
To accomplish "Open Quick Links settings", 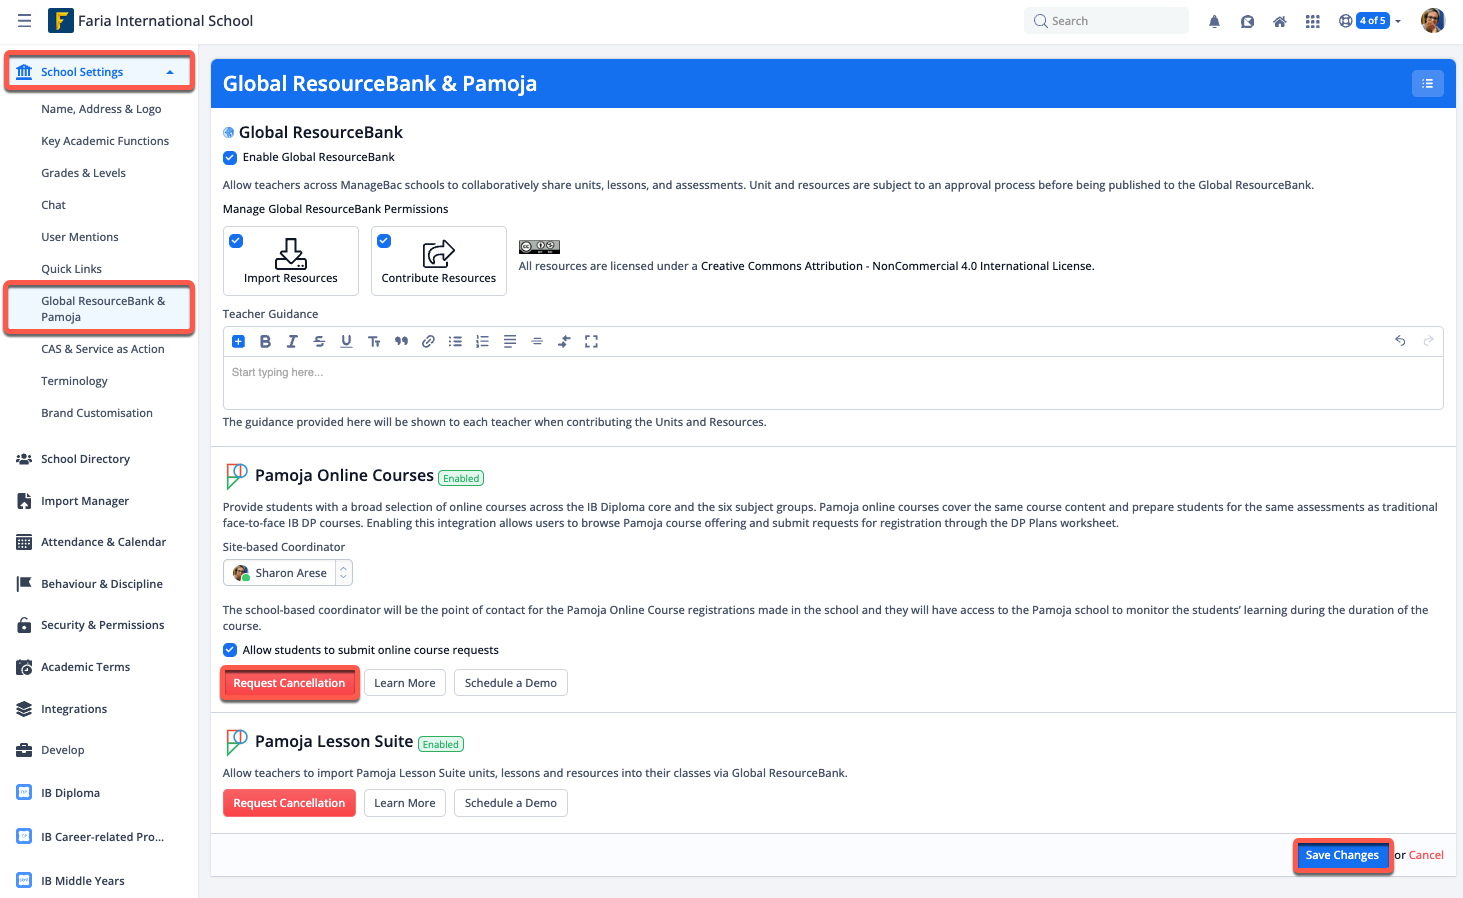I will [x=71, y=269].
